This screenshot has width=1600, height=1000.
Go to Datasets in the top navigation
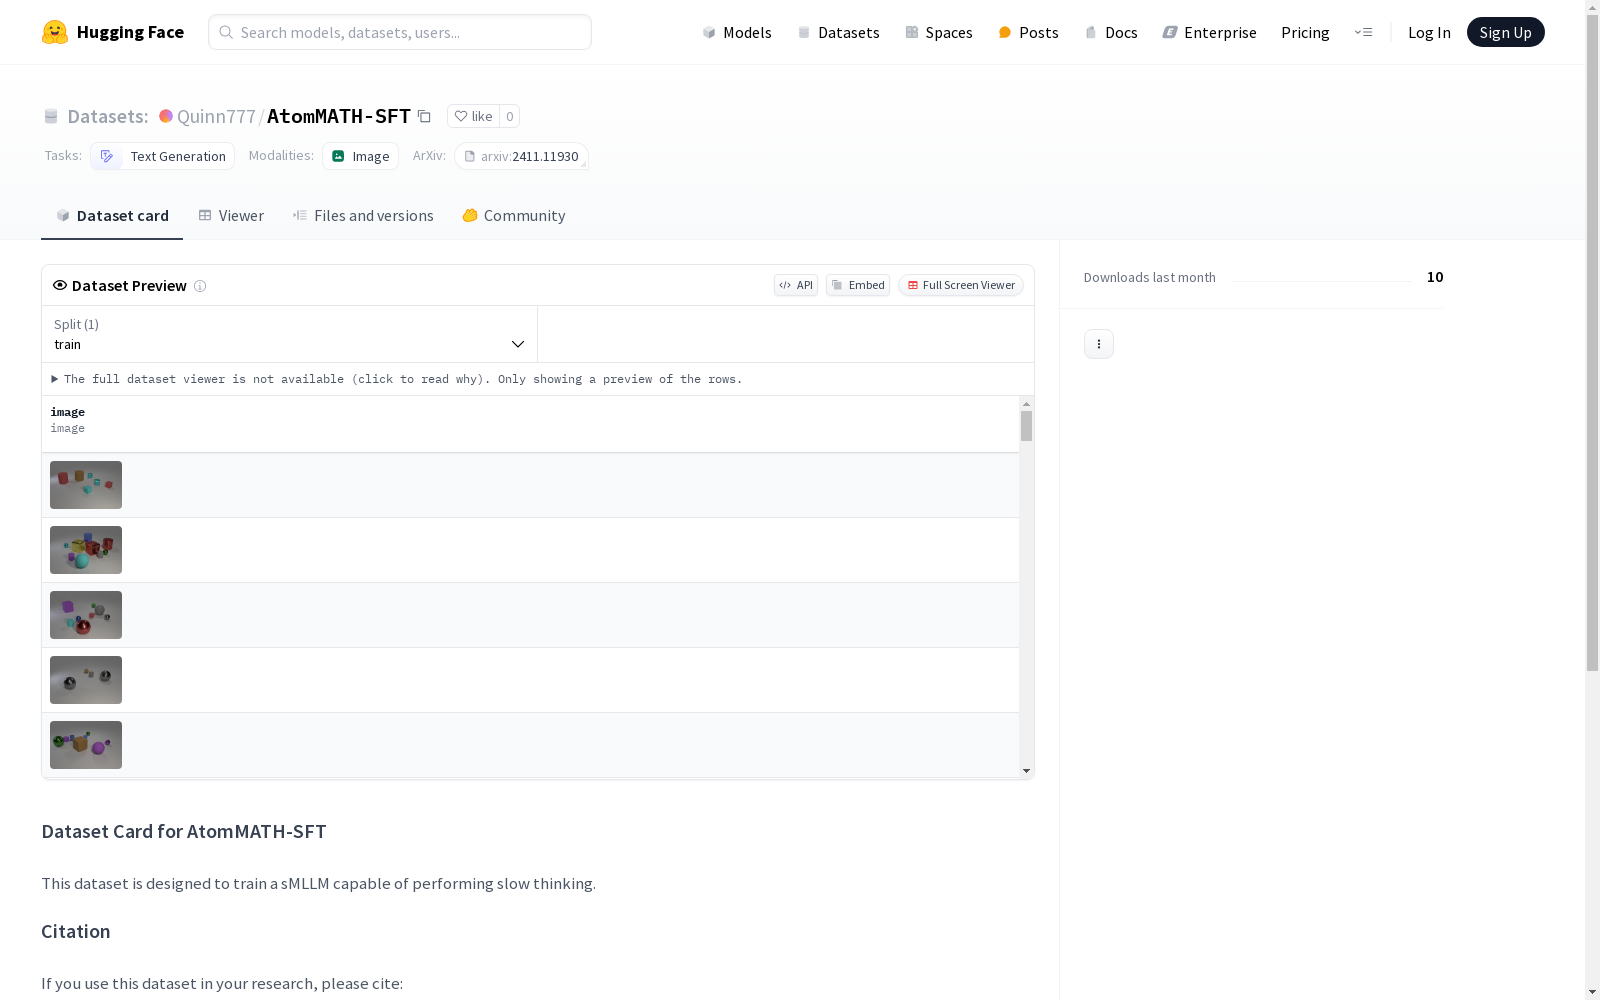(x=838, y=32)
